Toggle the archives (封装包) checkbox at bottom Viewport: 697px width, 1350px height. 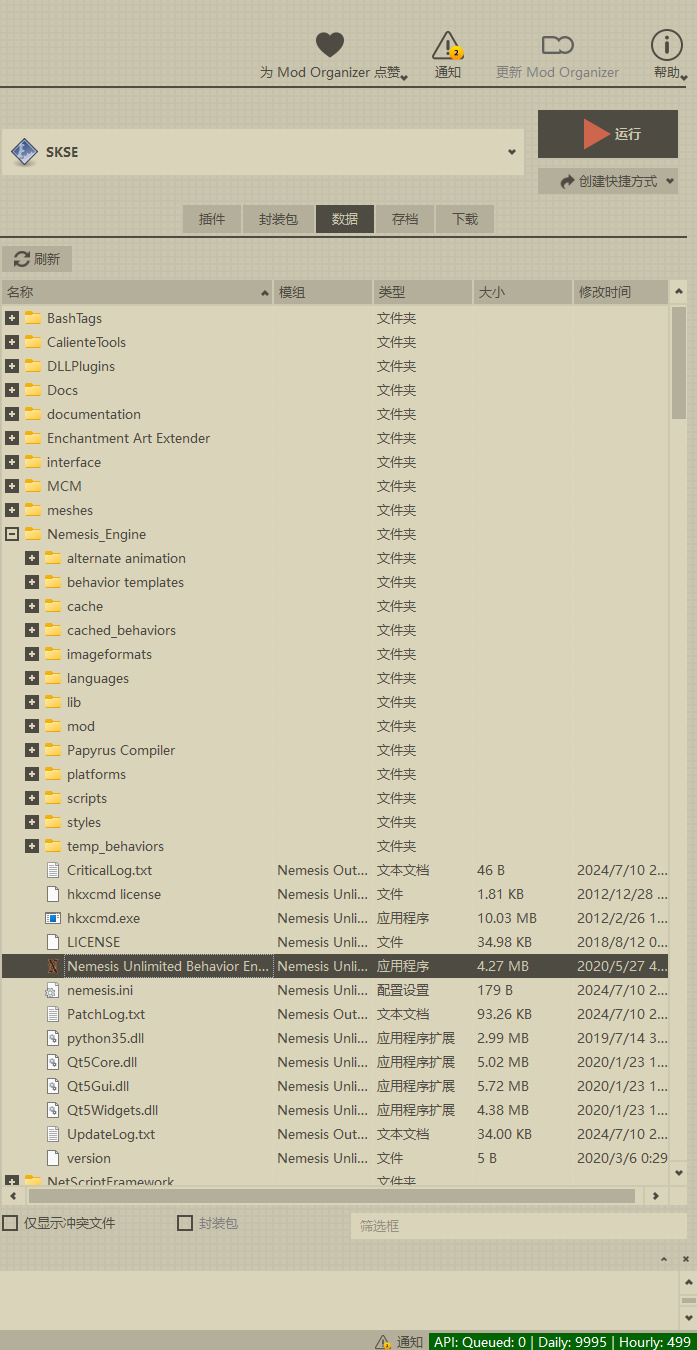click(185, 1223)
